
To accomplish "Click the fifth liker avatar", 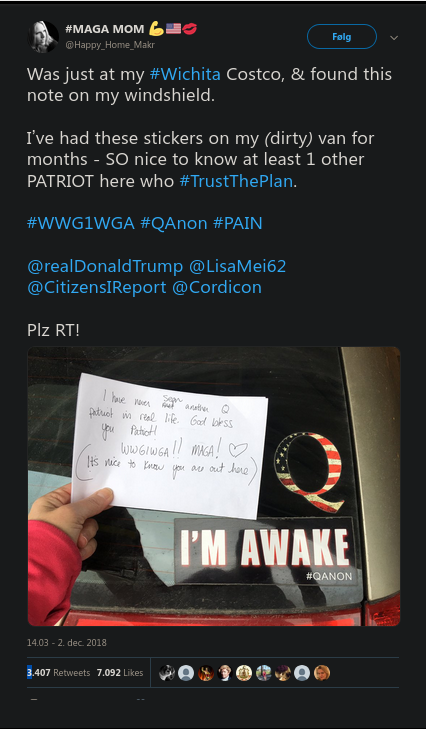I will [x=244, y=673].
